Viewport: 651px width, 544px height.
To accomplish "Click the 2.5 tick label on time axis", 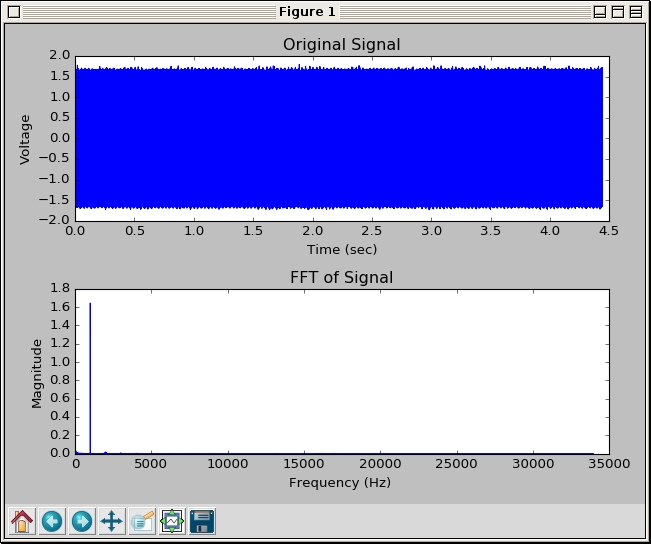I will 372,231.
